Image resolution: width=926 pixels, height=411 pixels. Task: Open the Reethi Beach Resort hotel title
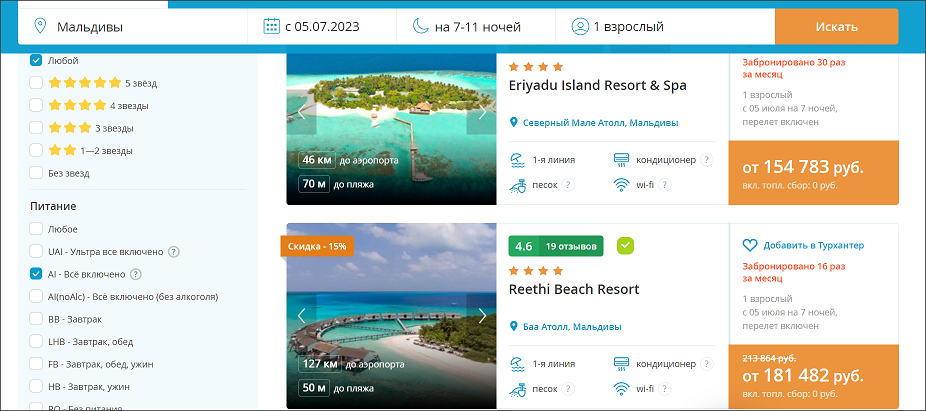point(574,289)
